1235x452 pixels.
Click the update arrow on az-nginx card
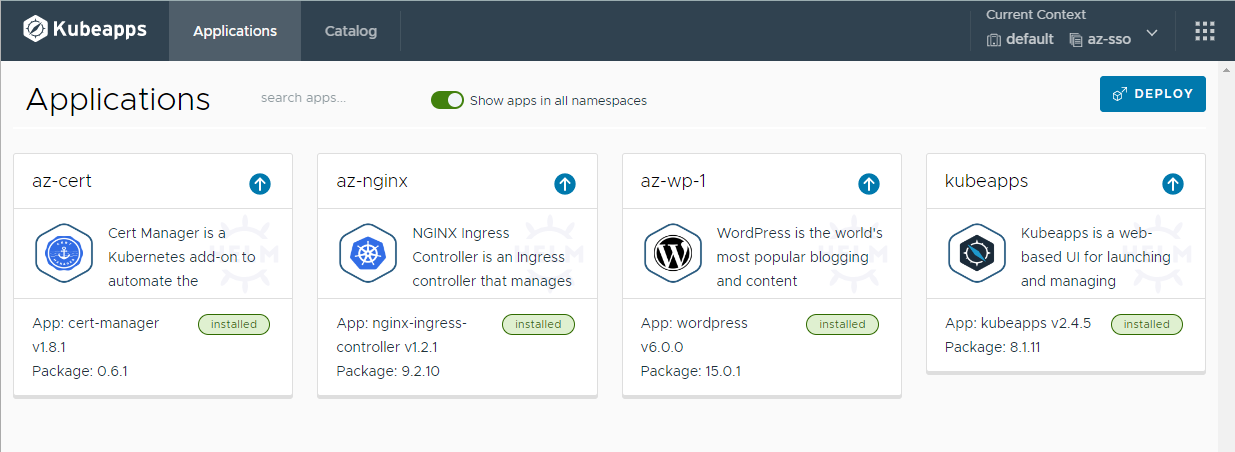(564, 184)
